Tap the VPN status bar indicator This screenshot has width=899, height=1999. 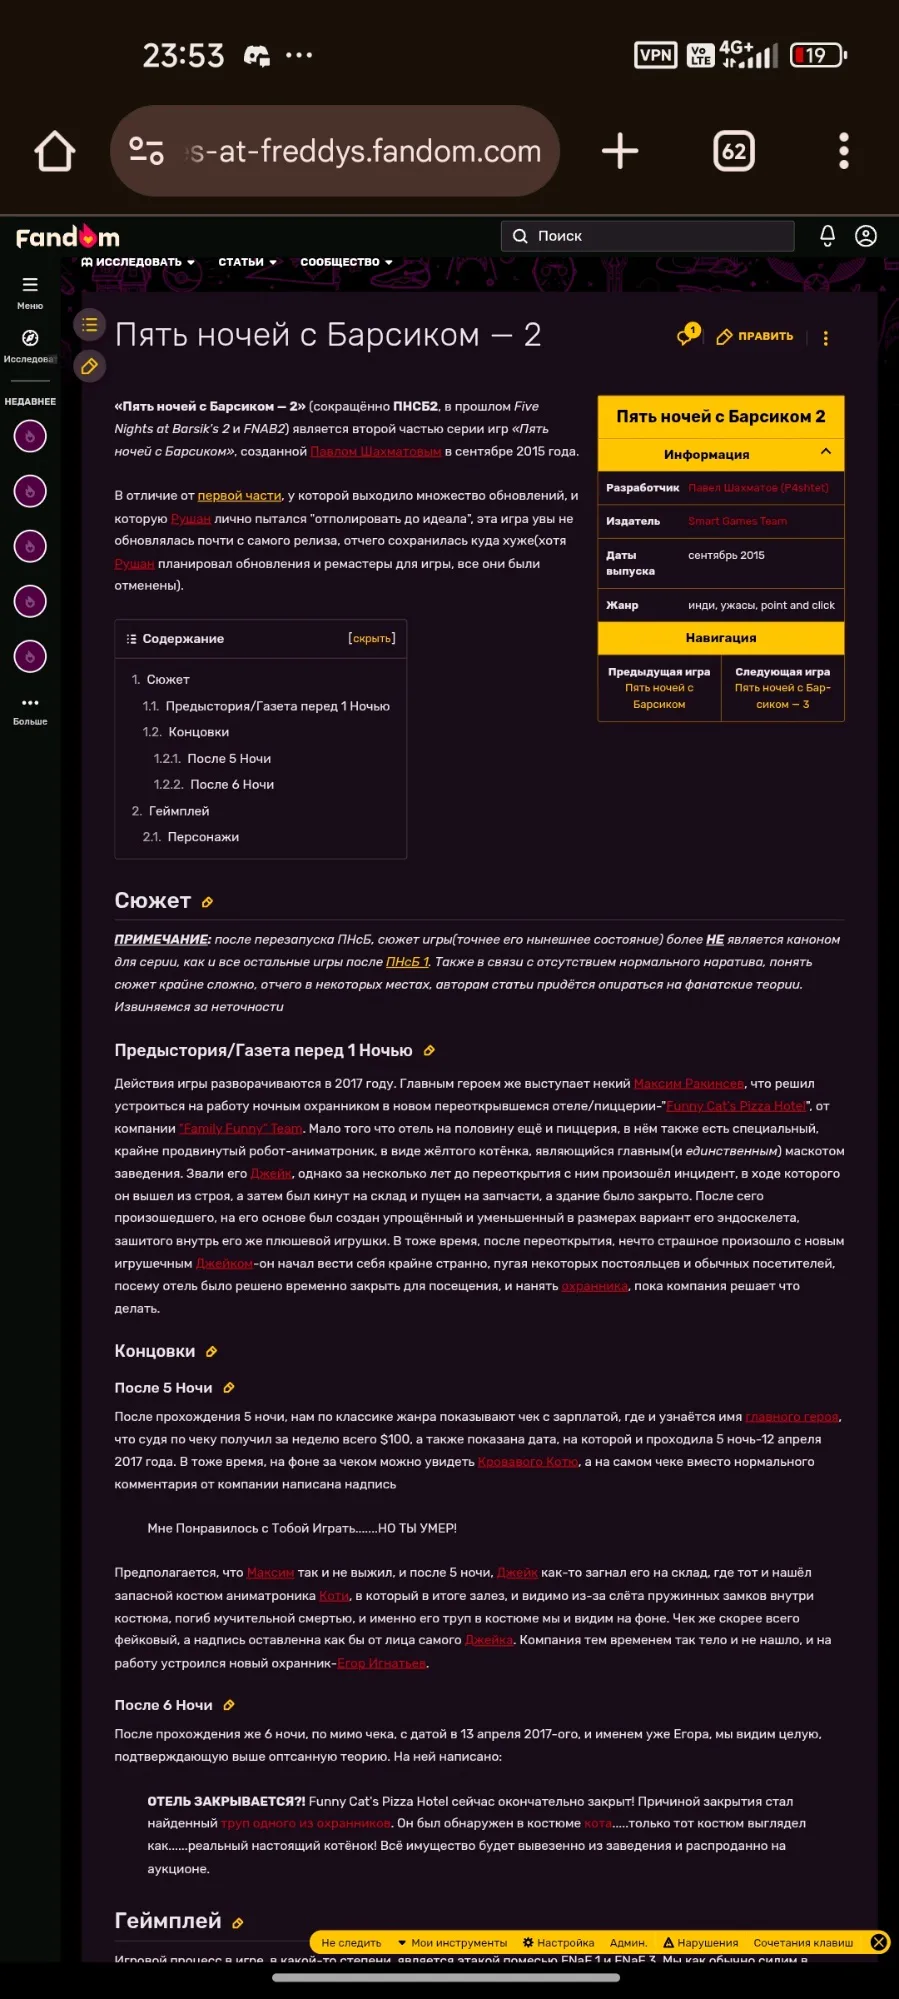tap(656, 55)
